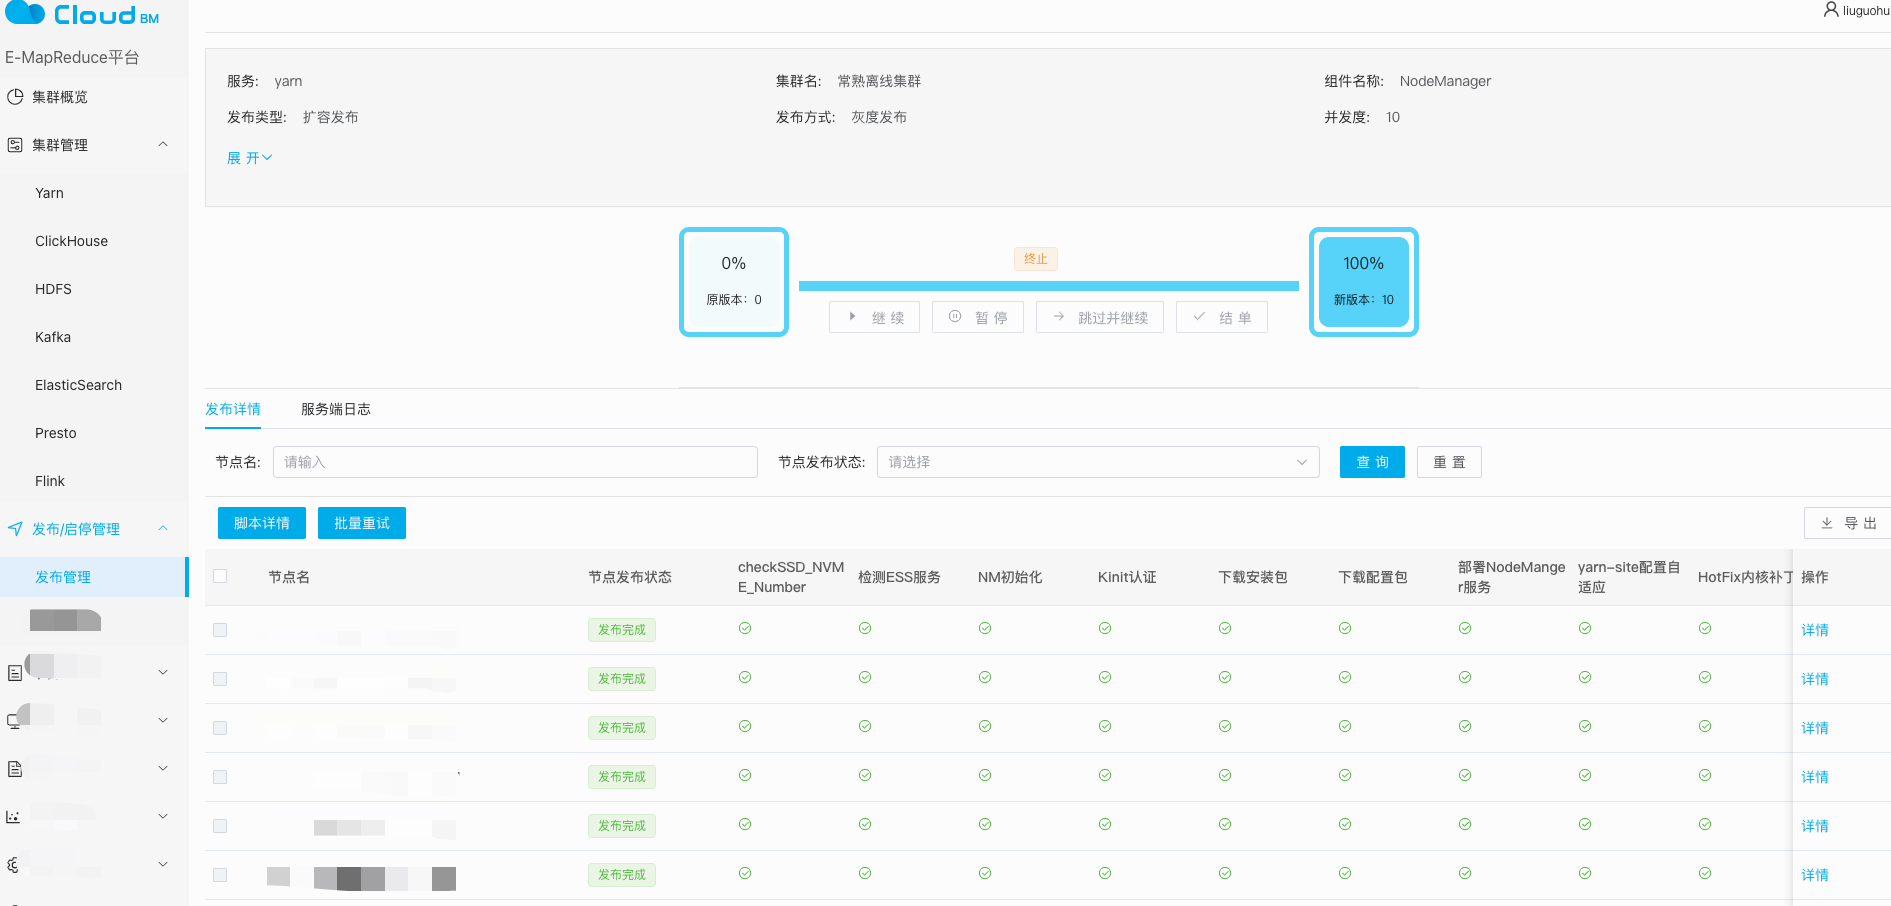Click first row 部署NodeManger服务 success icon

point(1465,629)
